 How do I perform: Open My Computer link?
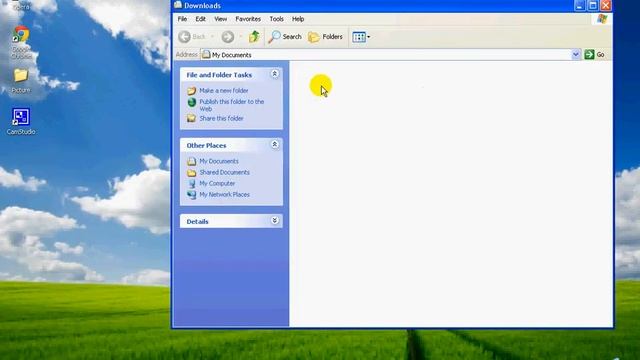tap(217, 183)
